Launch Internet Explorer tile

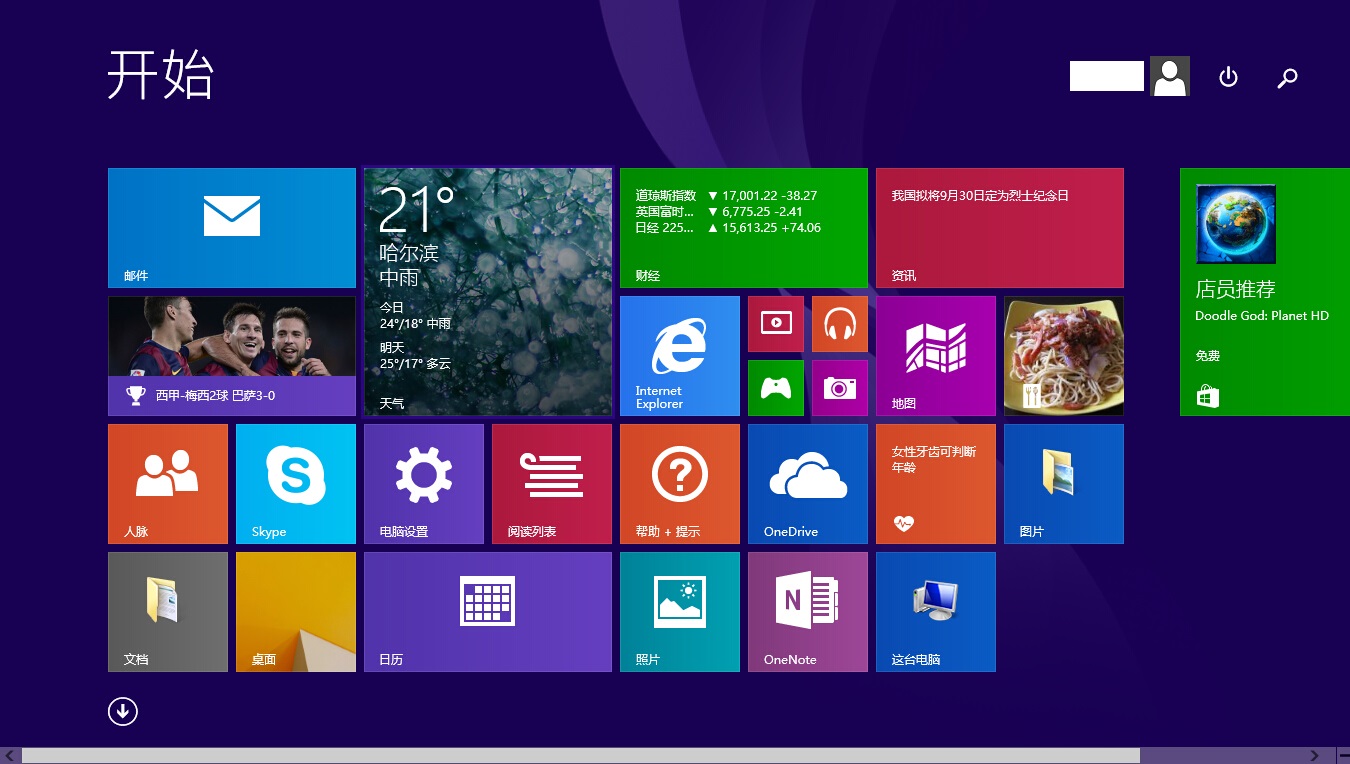coord(680,356)
